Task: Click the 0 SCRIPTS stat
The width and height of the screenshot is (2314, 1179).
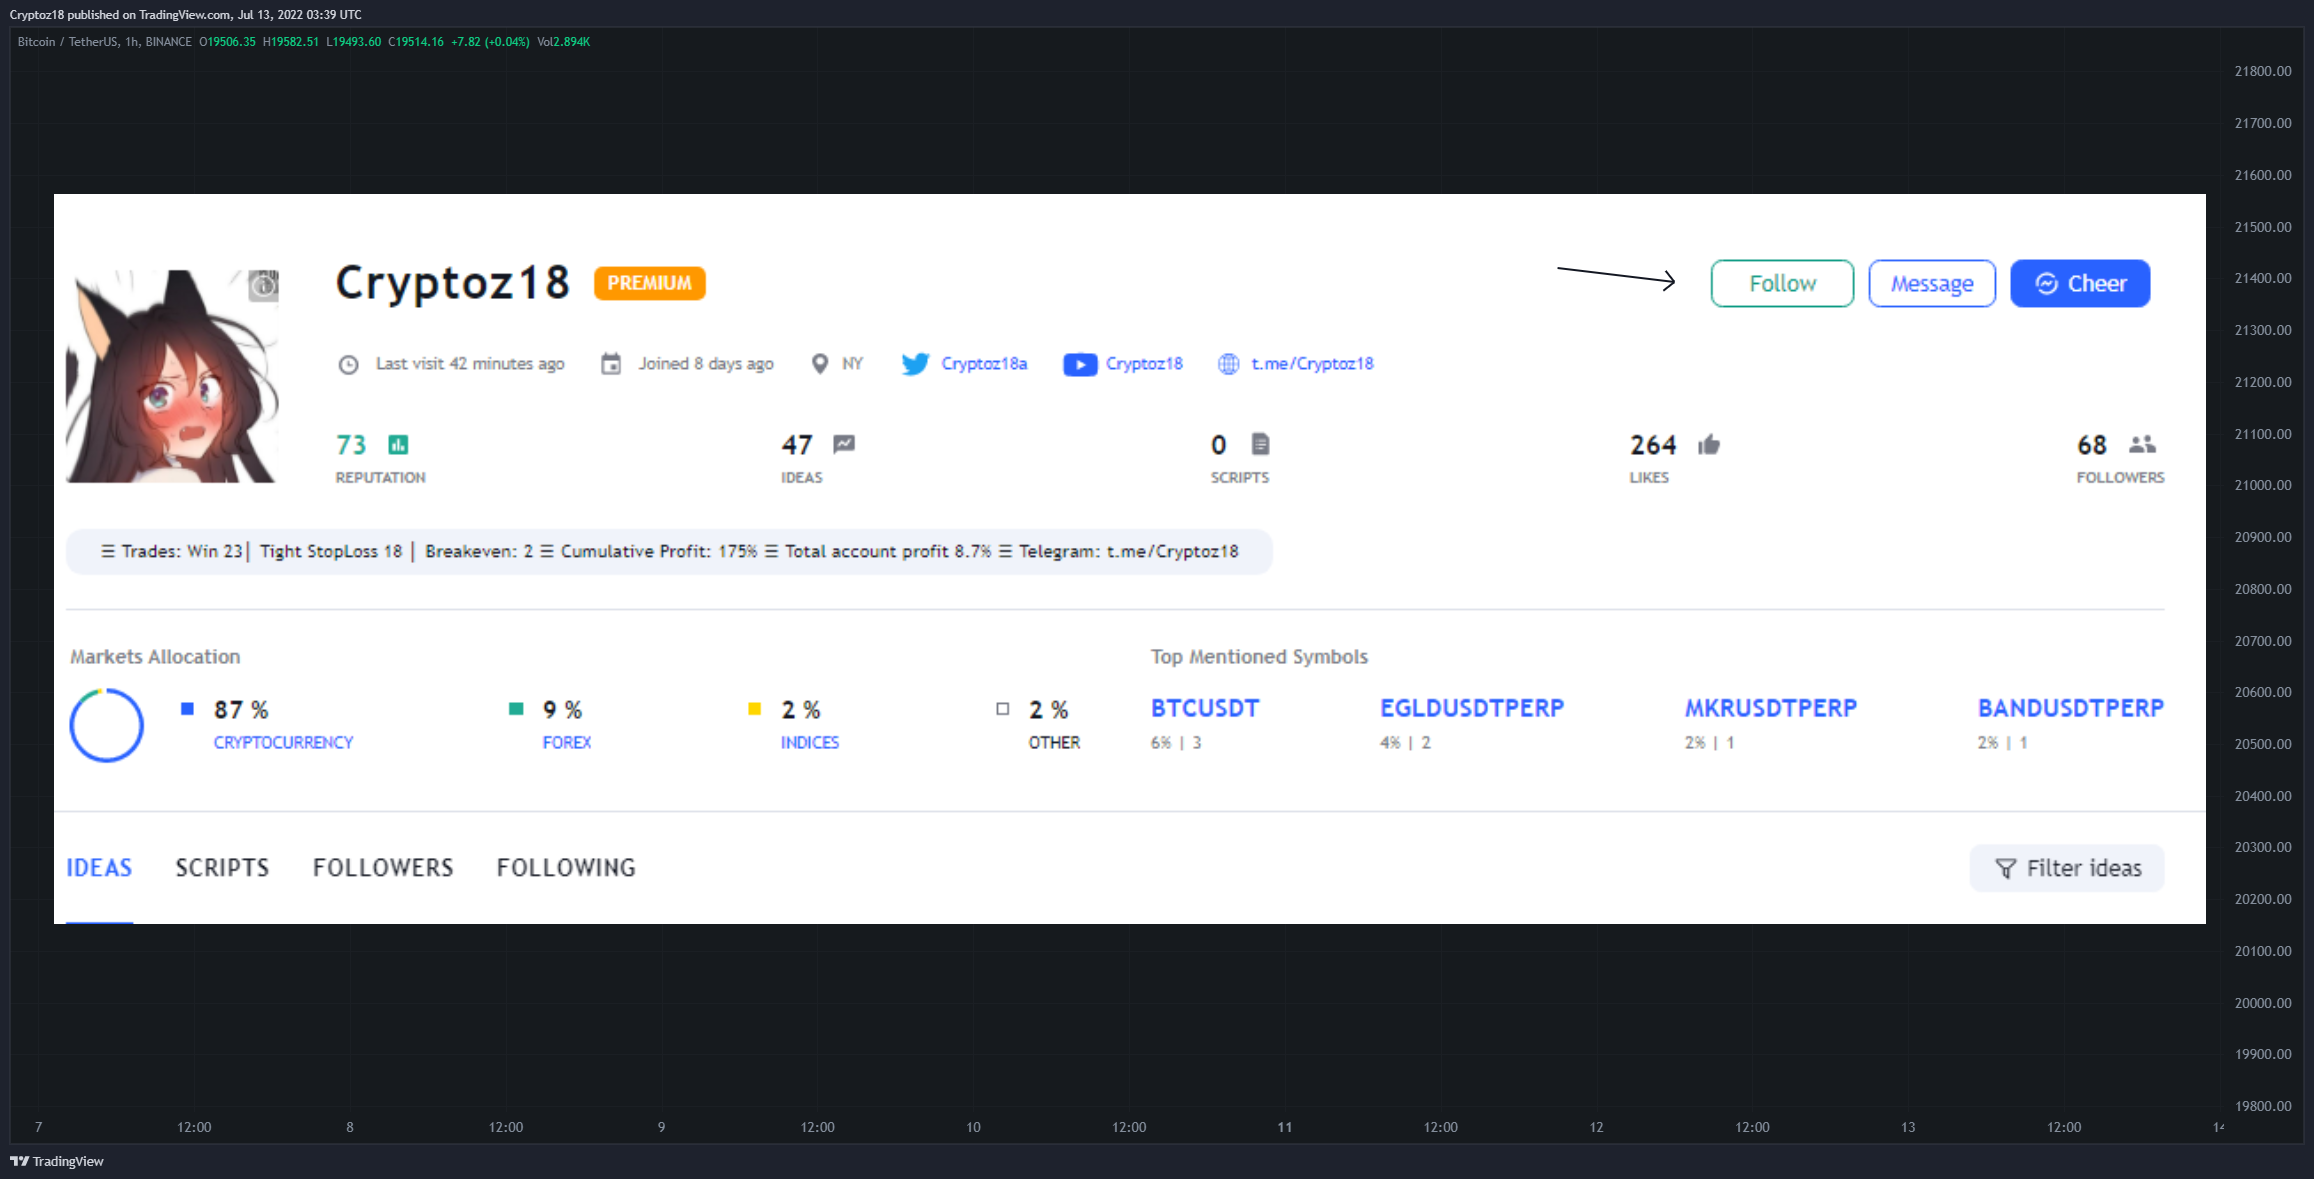Action: [1240, 458]
